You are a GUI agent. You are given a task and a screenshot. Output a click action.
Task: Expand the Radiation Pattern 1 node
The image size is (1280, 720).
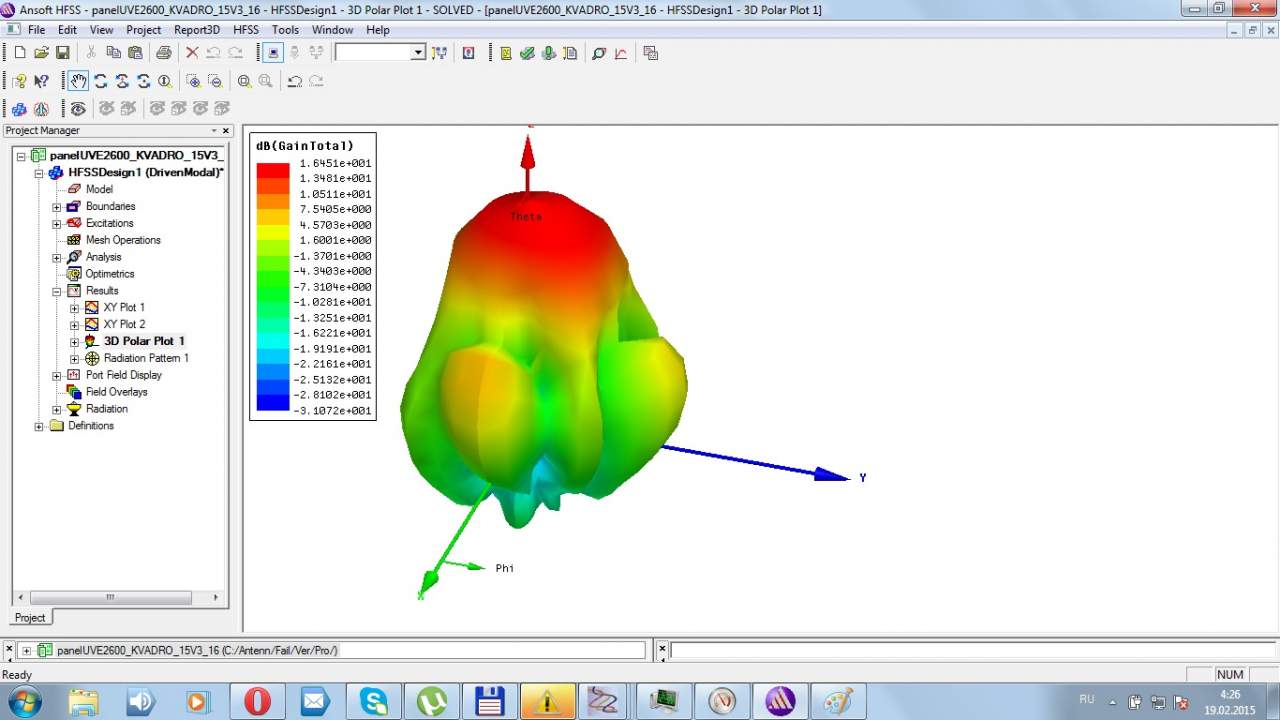click(75, 358)
